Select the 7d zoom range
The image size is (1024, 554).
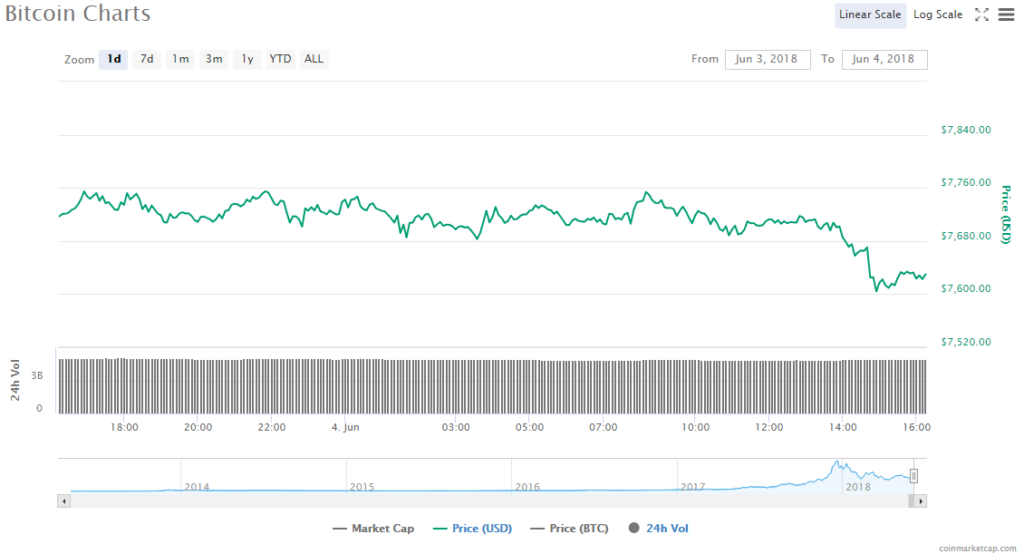pos(147,59)
